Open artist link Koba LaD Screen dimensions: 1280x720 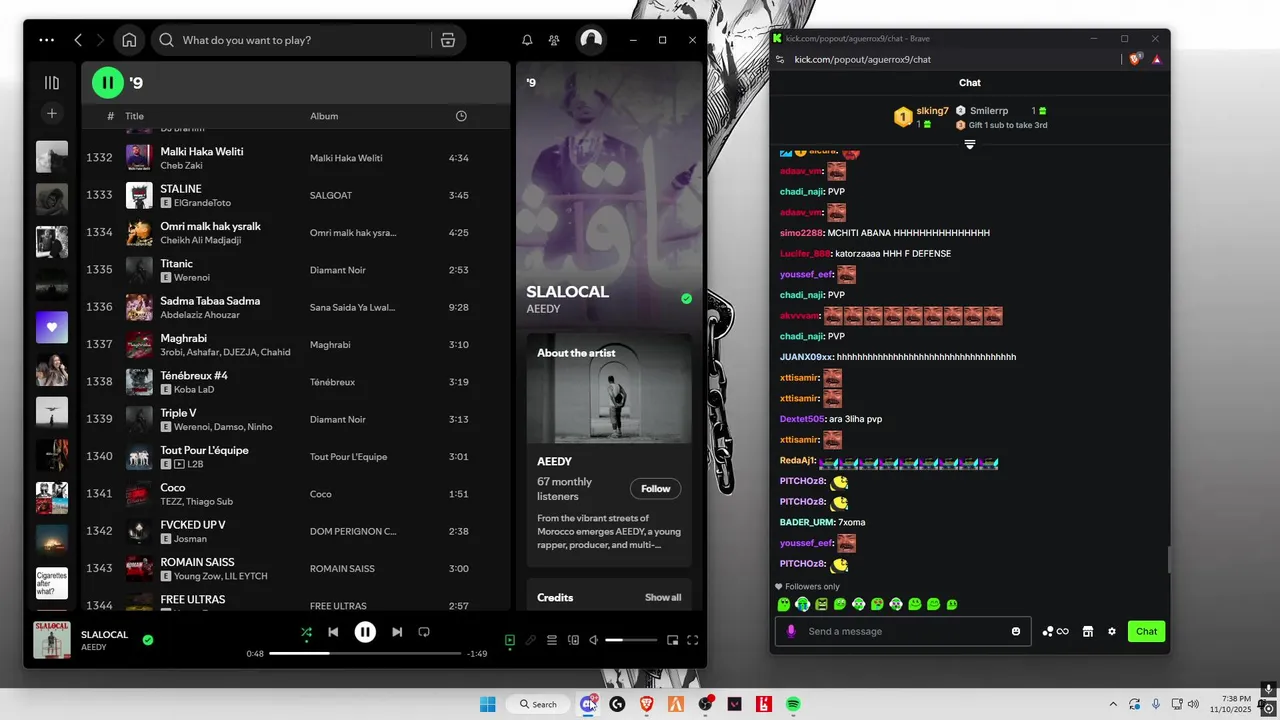(x=194, y=390)
